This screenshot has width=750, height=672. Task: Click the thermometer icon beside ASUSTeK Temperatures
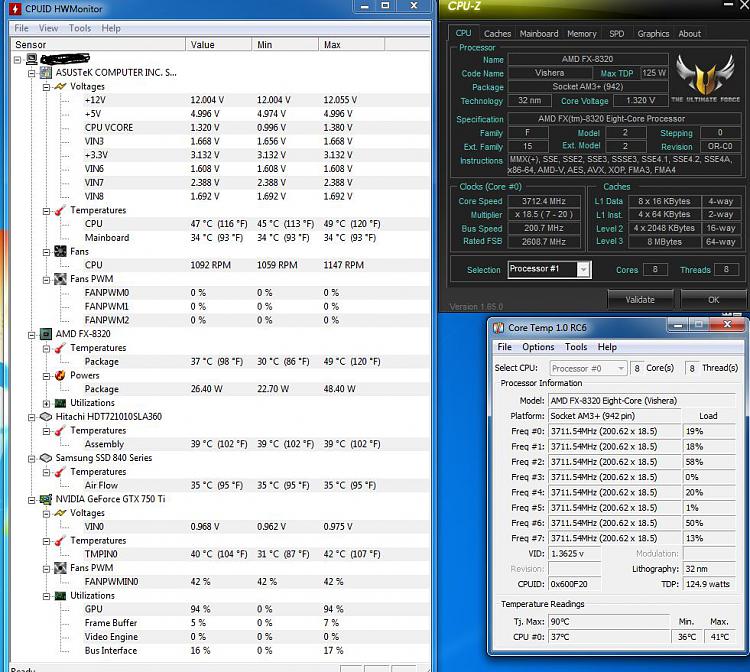coord(60,210)
